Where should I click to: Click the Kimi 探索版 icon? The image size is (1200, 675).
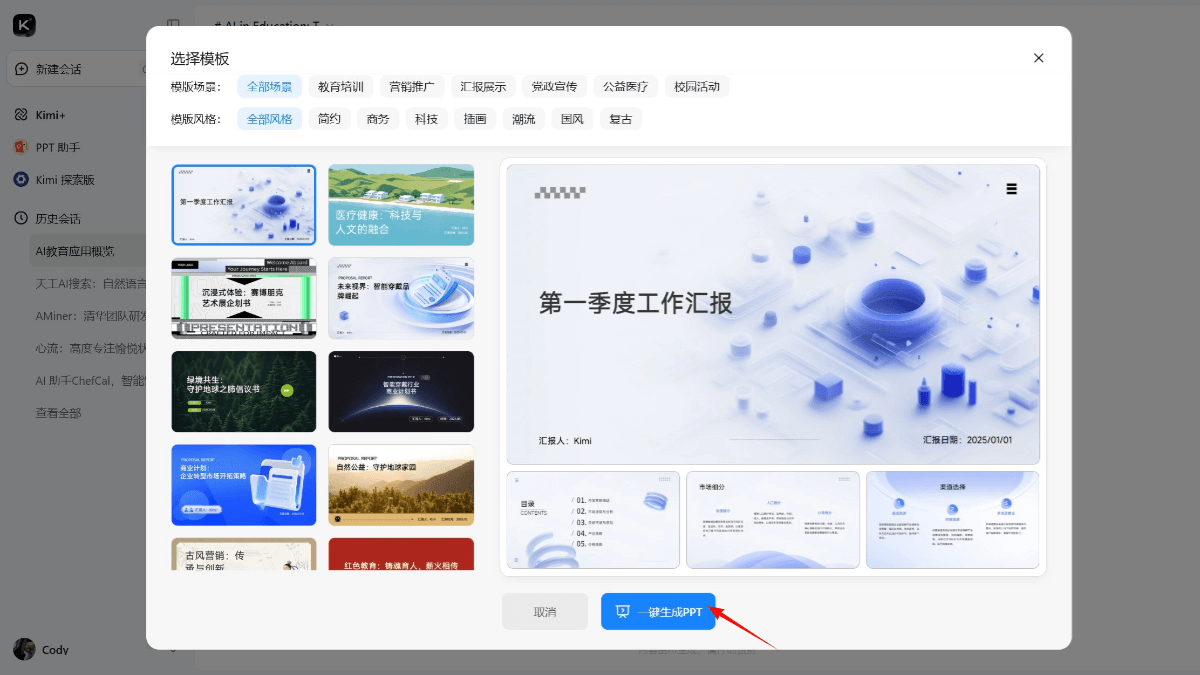click(21, 180)
